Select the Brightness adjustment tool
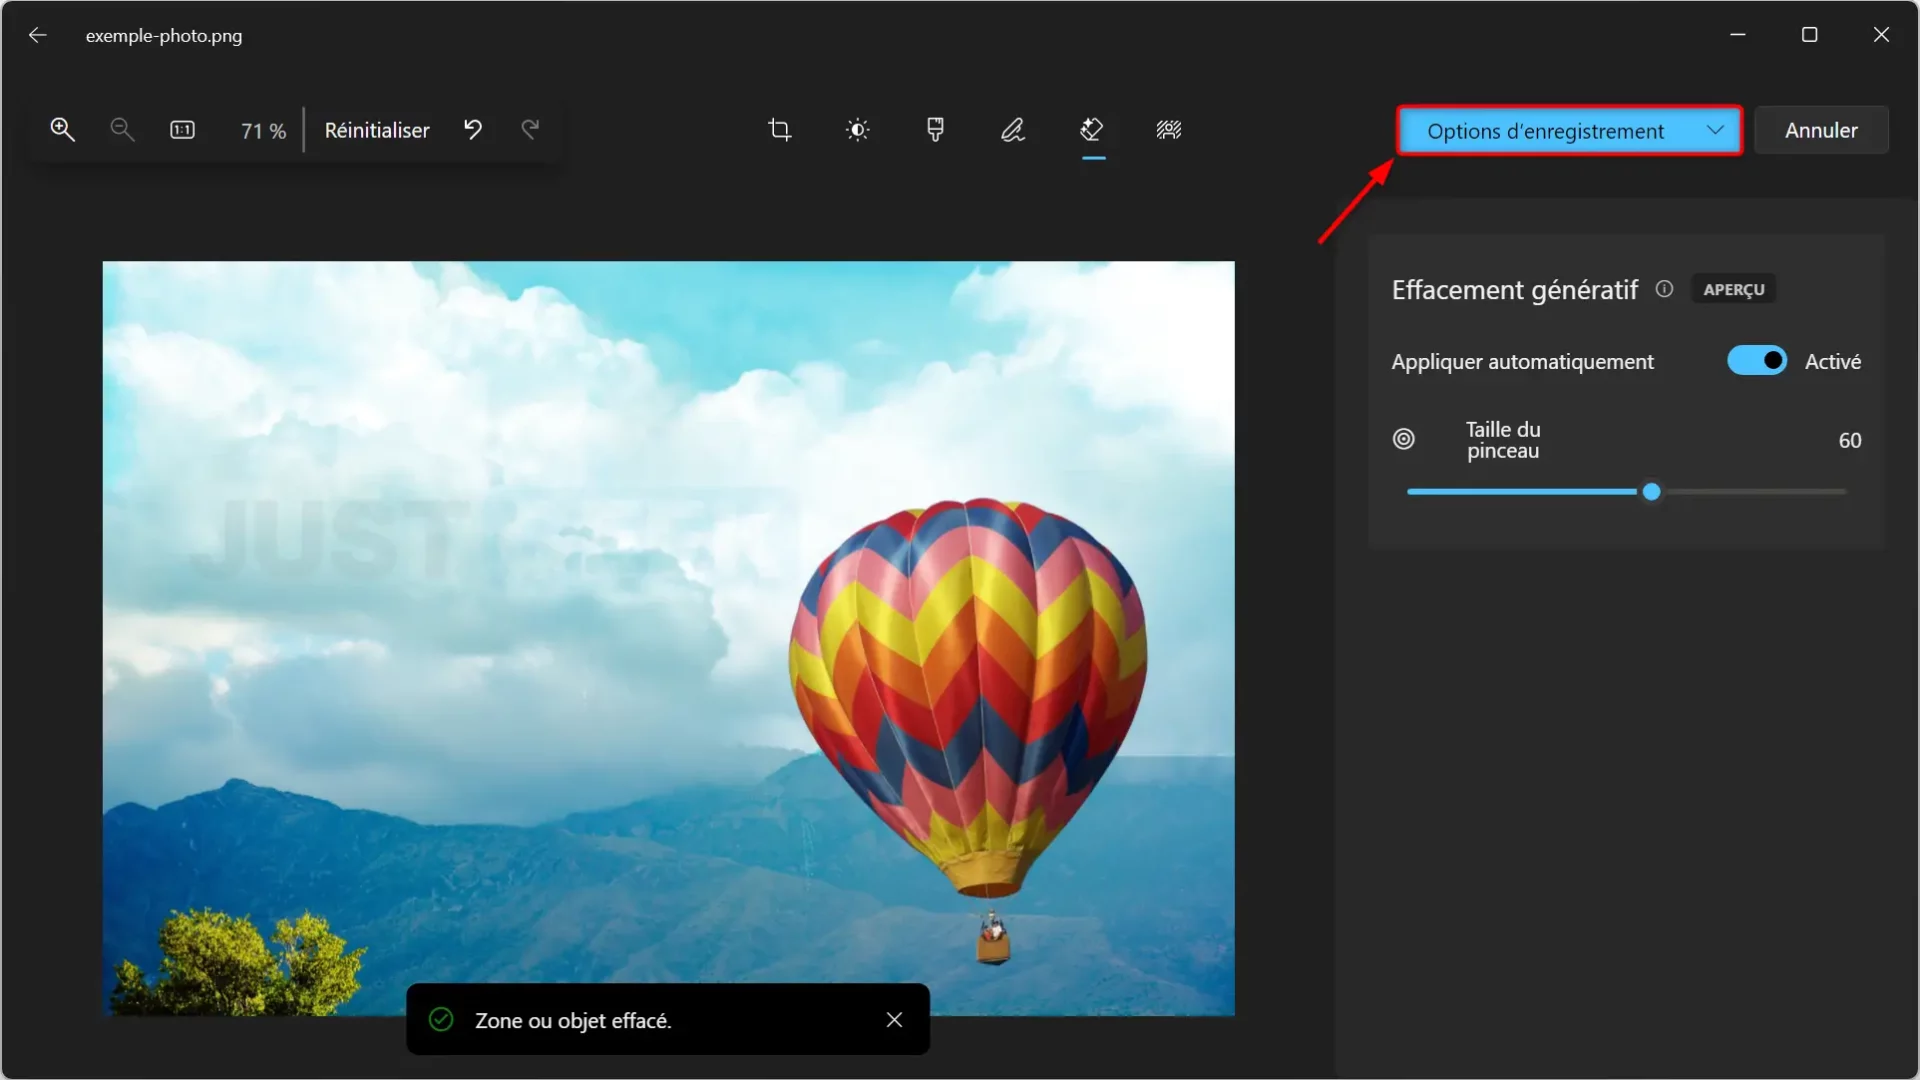 coord(857,129)
